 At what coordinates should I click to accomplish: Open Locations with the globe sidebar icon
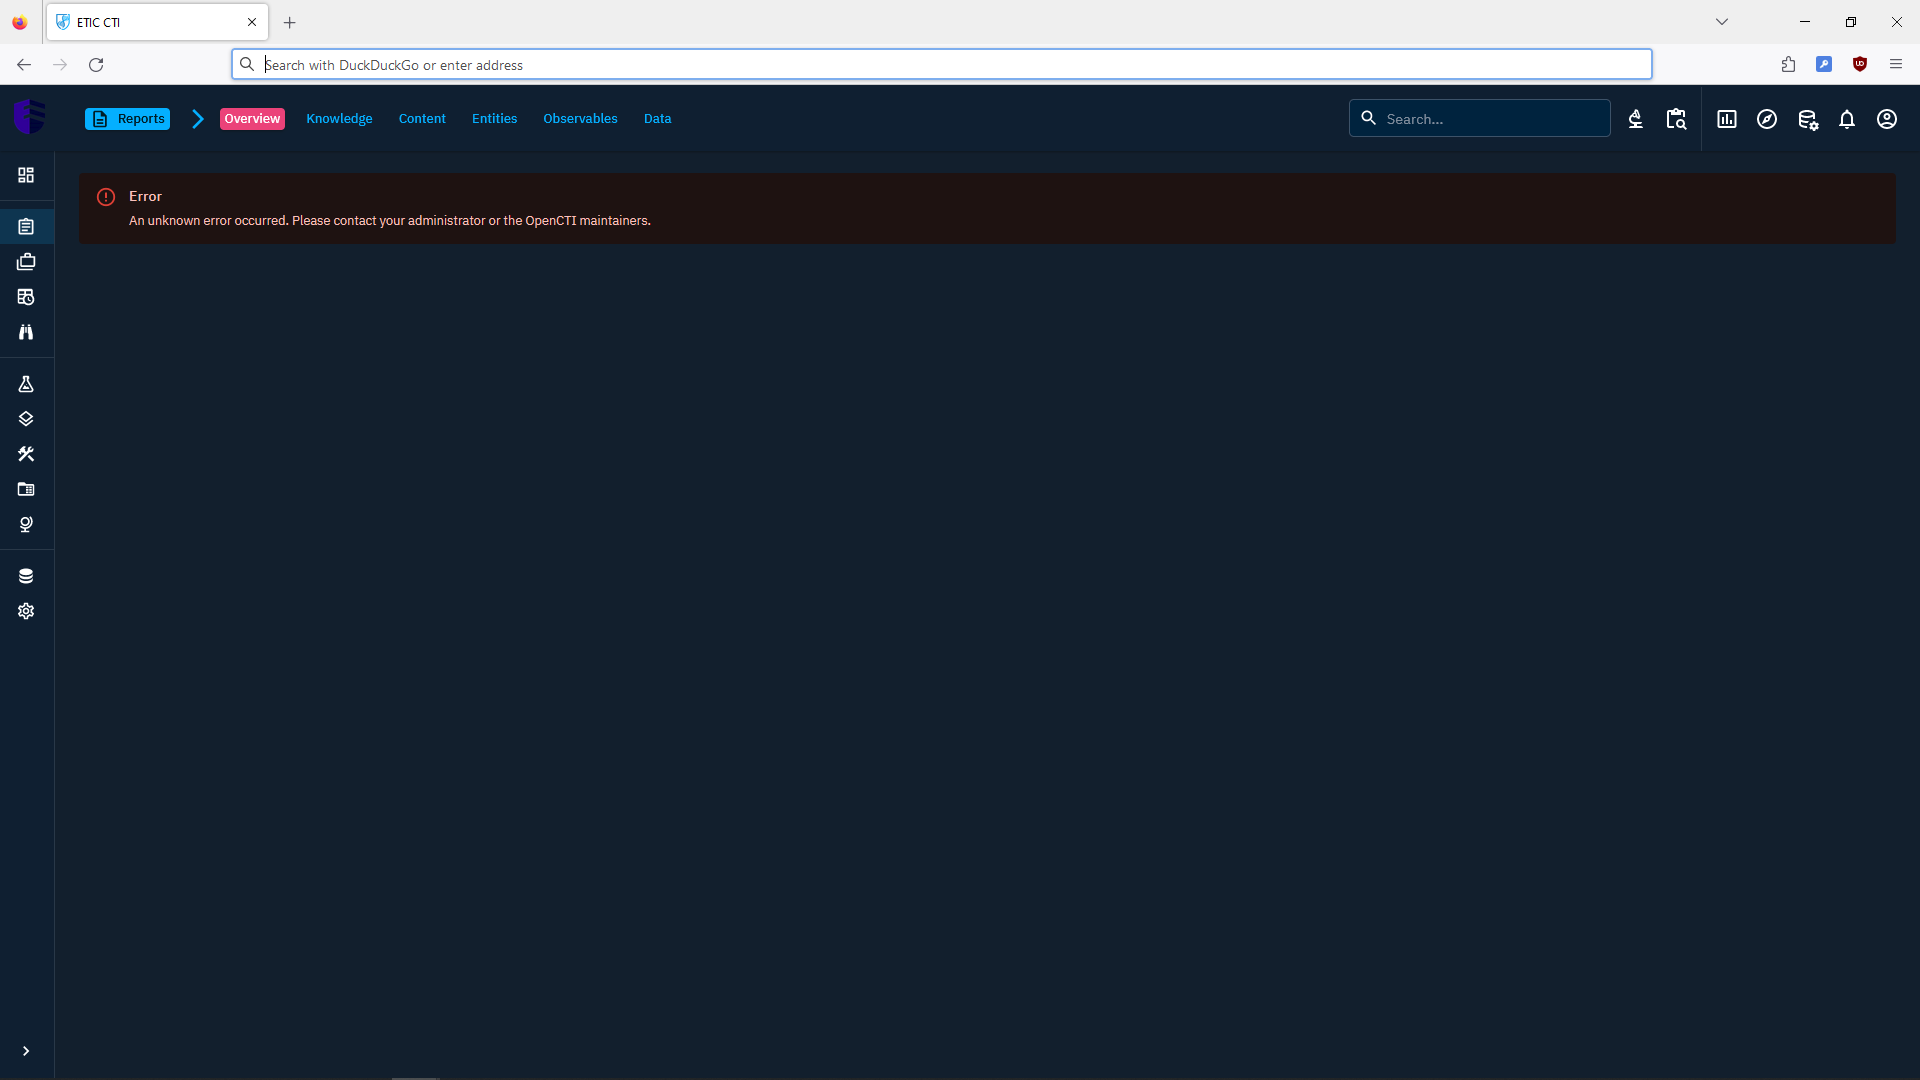26,524
